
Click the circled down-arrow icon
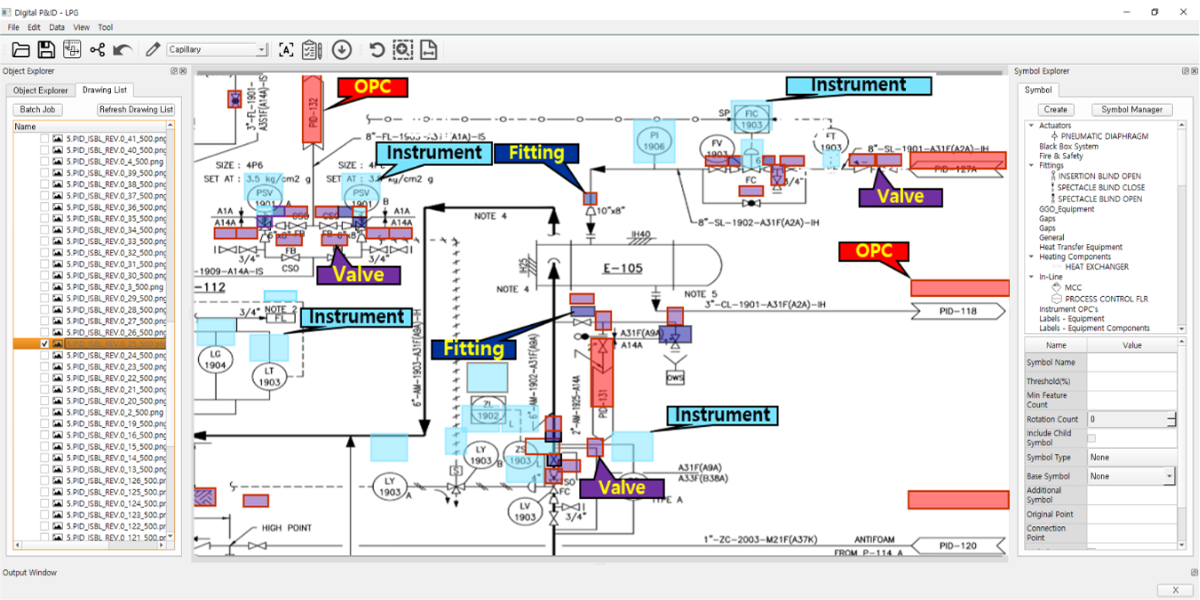(341, 50)
